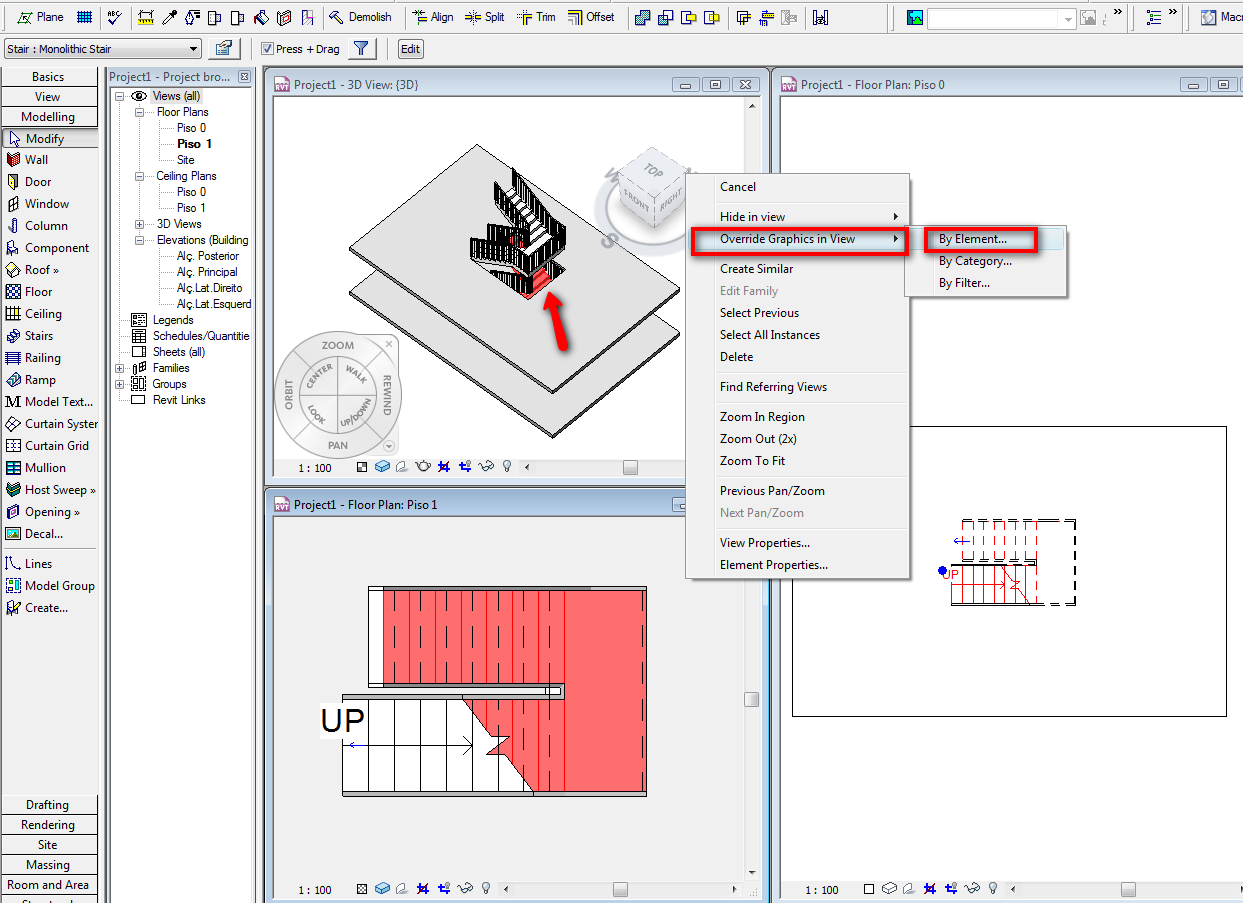Click the Demolish hammer tool
The height and width of the screenshot is (903, 1243).
click(360, 17)
